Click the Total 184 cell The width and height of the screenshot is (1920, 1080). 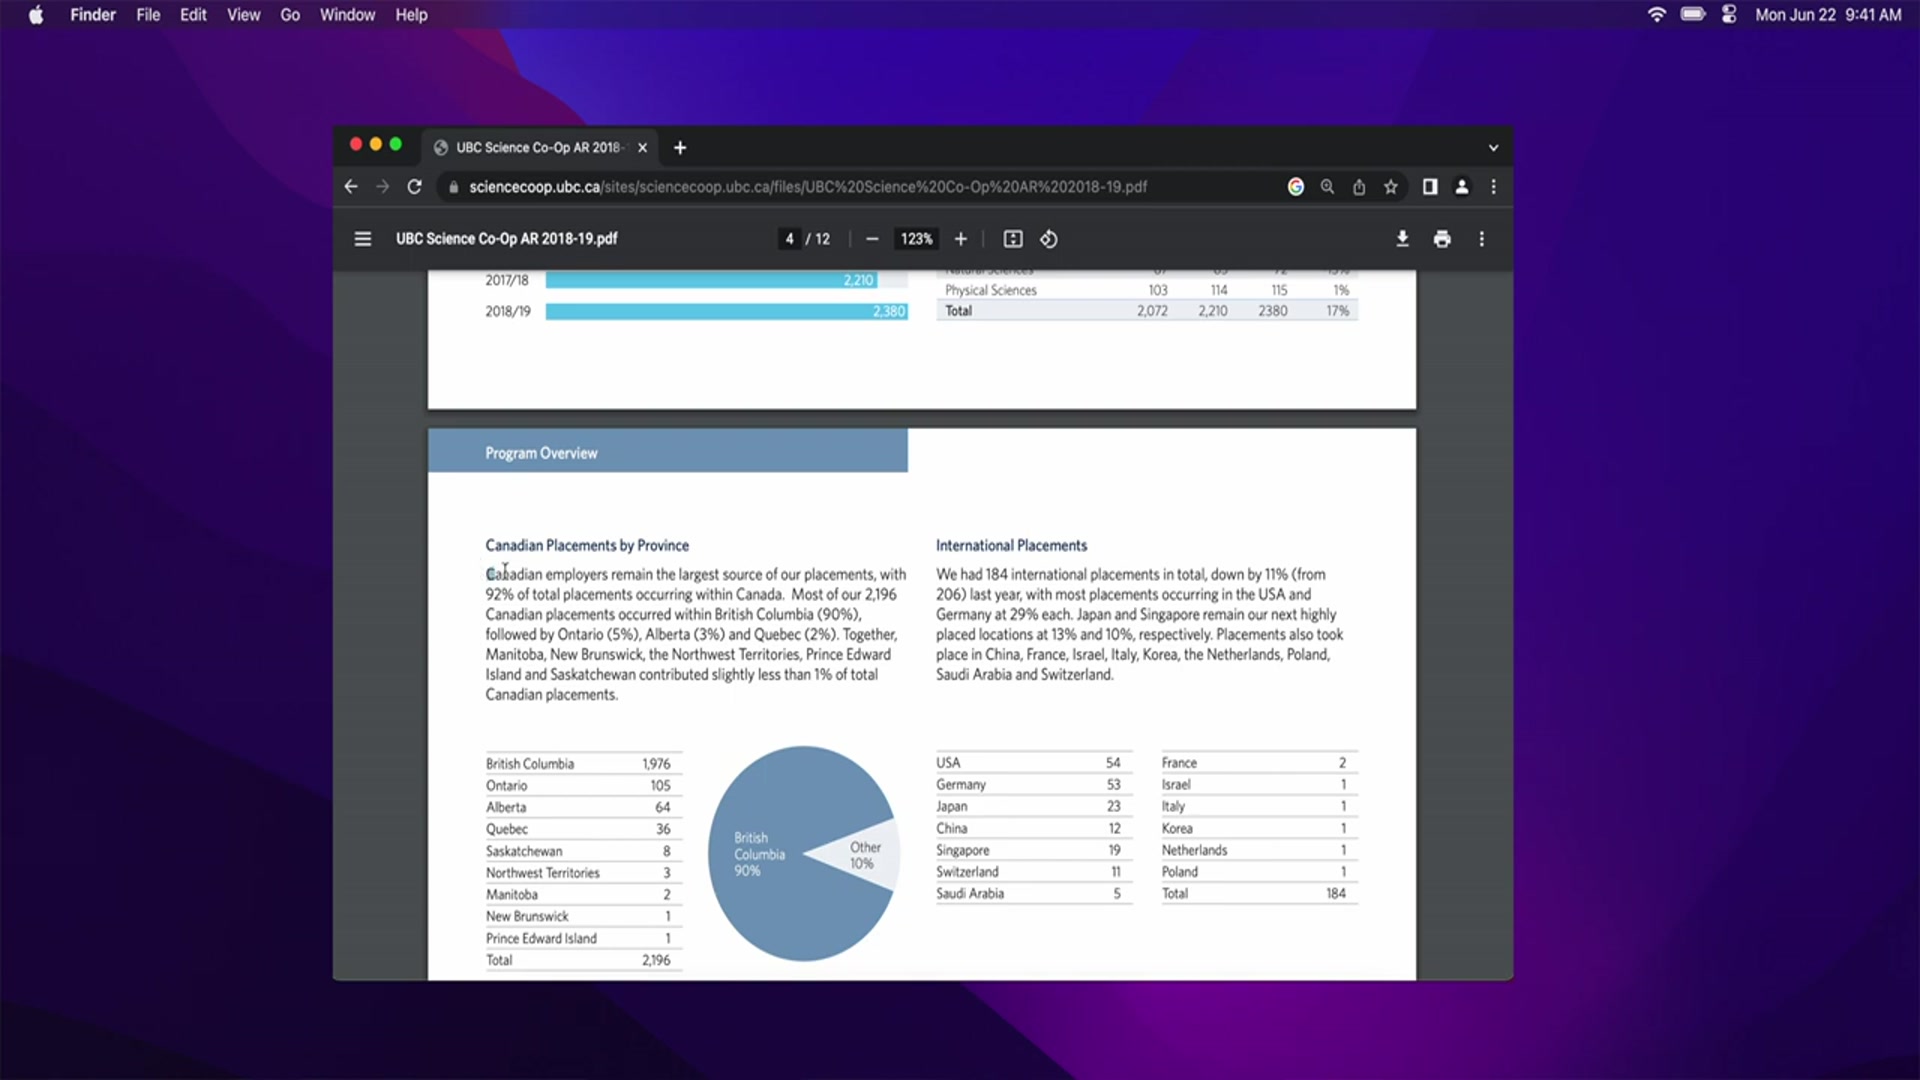click(x=1336, y=894)
